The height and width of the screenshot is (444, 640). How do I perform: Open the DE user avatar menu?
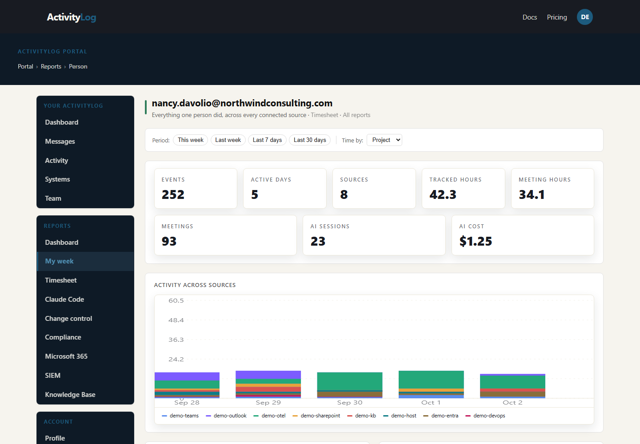584,17
